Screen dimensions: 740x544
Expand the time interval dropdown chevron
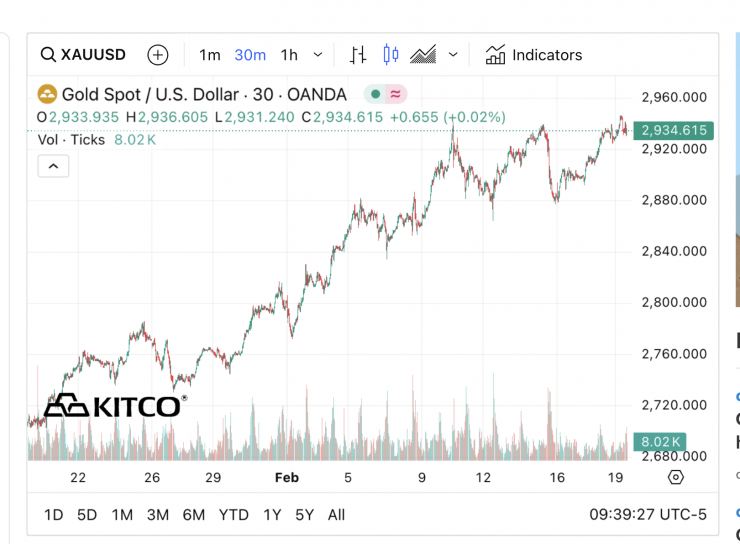pyautogui.click(x=318, y=55)
